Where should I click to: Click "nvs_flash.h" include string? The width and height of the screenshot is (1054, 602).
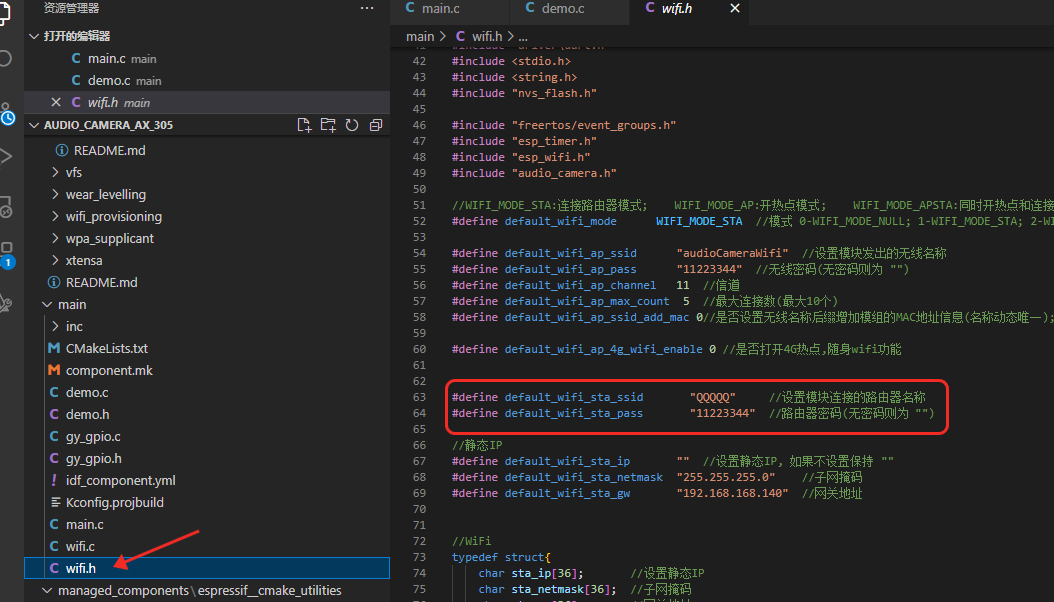click(x=554, y=93)
